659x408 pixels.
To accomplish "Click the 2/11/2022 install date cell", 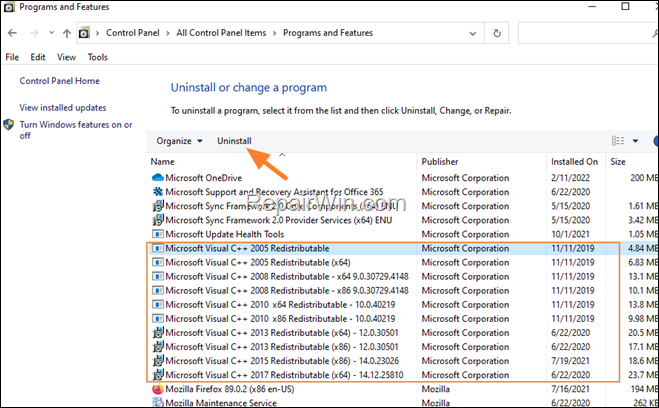I will (570, 178).
